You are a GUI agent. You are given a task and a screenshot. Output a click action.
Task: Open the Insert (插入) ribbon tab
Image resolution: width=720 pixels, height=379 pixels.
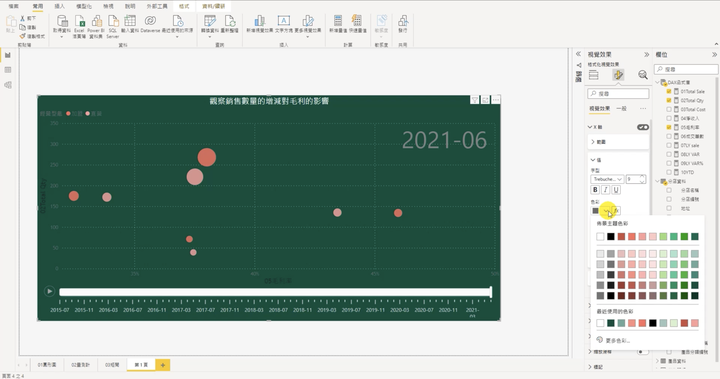[60, 6]
